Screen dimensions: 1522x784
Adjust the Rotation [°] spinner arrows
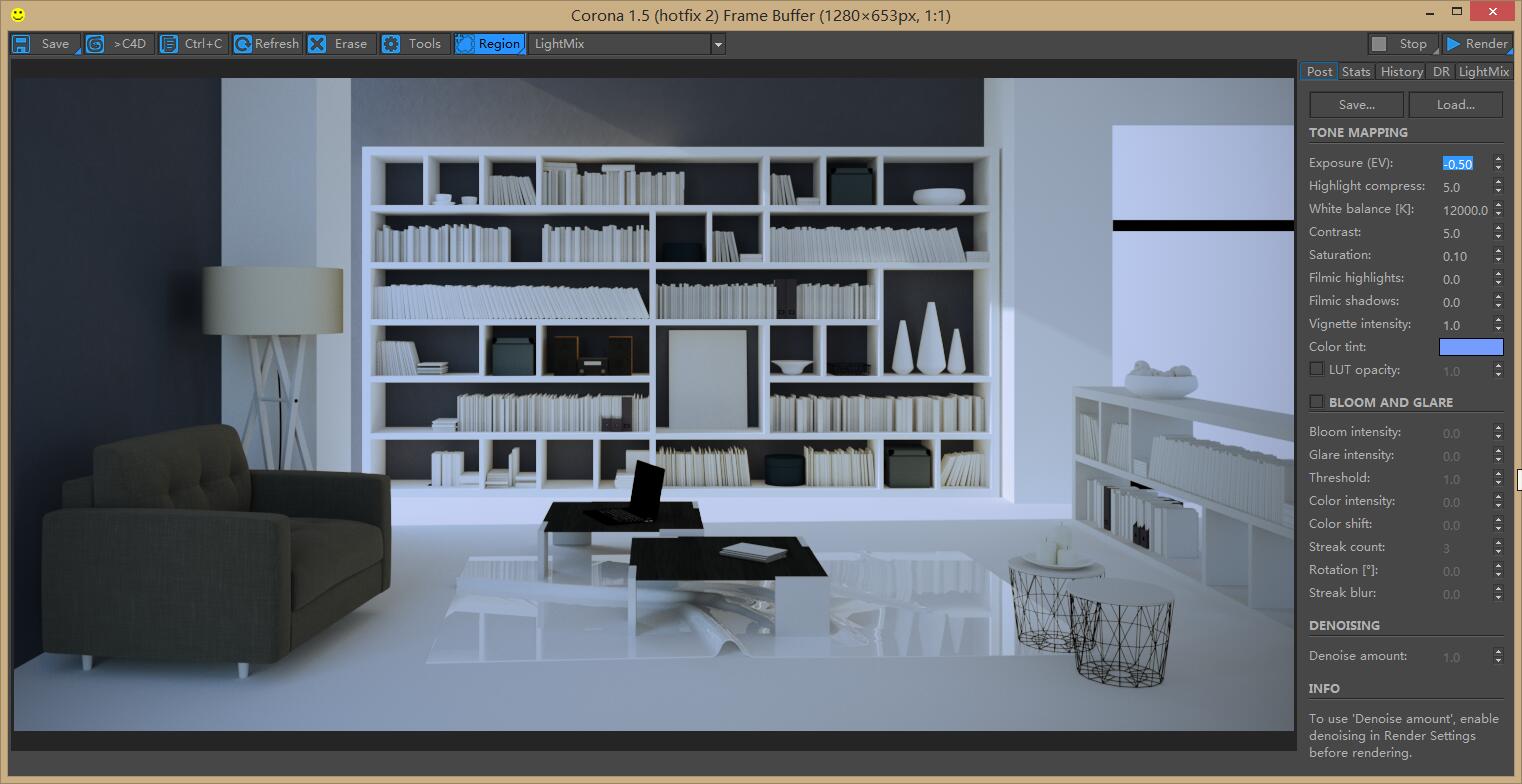pos(1498,570)
